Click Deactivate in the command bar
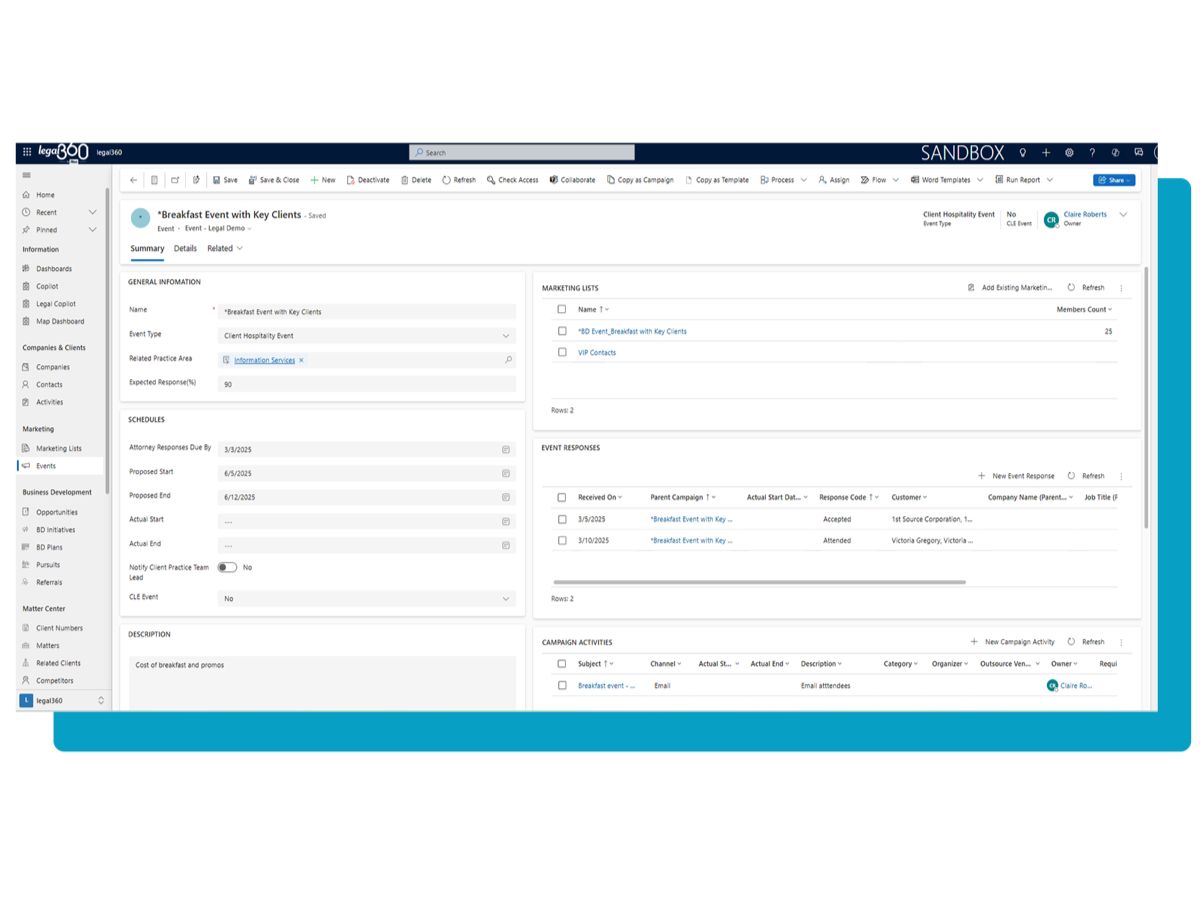This screenshot has width=1200, height=900. click(368, 180)
